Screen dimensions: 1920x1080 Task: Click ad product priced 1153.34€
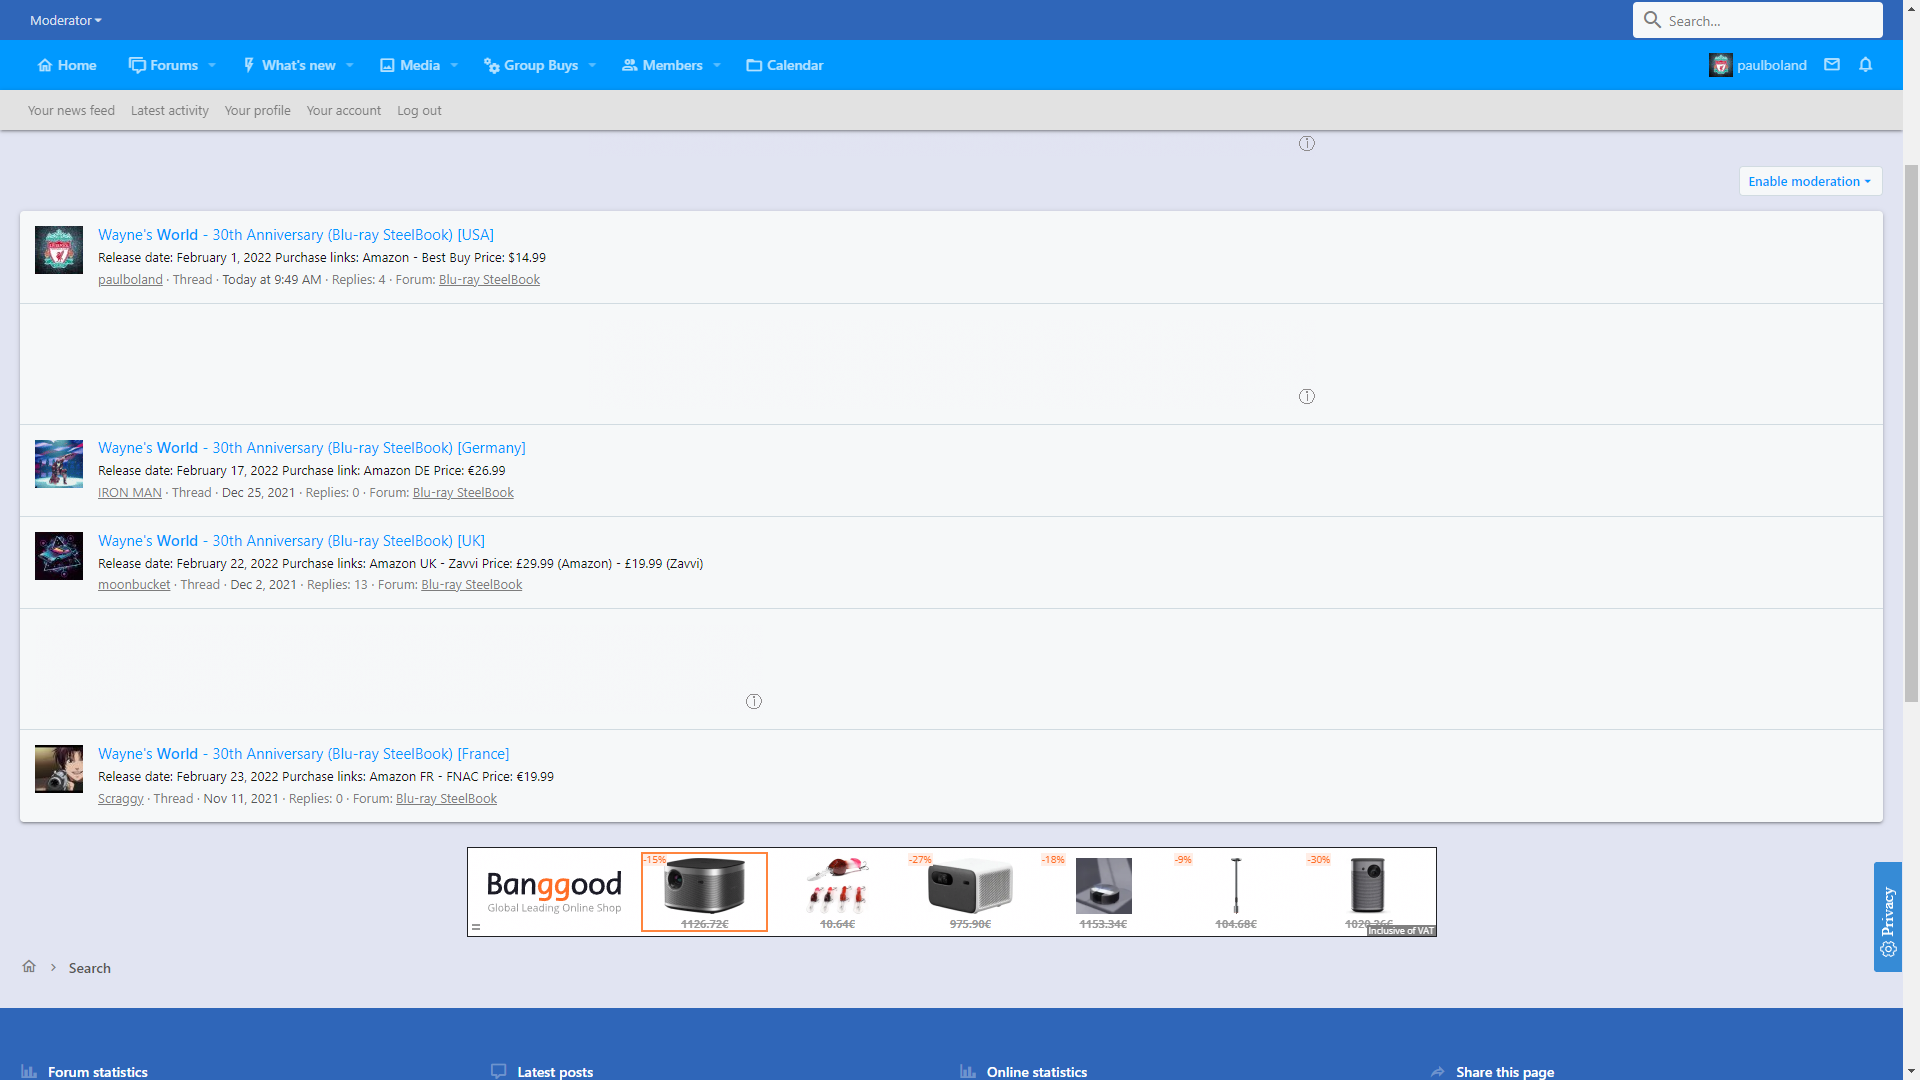click(x=1103, y=892)
